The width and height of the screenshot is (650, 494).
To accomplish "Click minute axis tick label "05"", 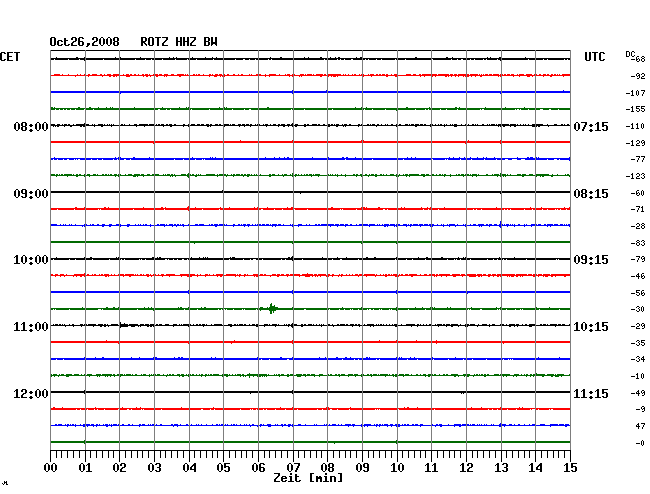I will (223, 468).
